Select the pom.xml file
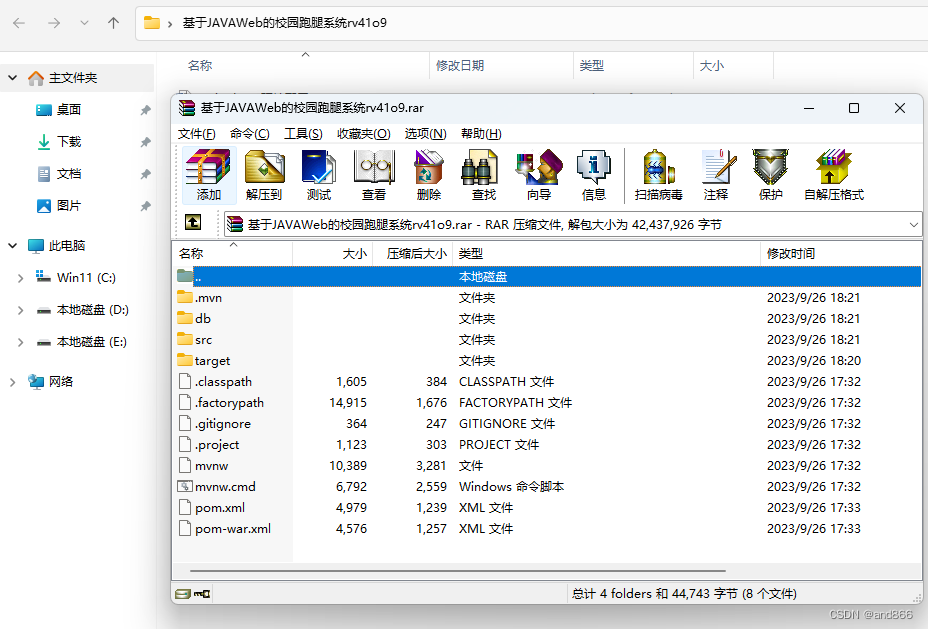The height and width of the screenshot is (629, 928). (547, 508)
